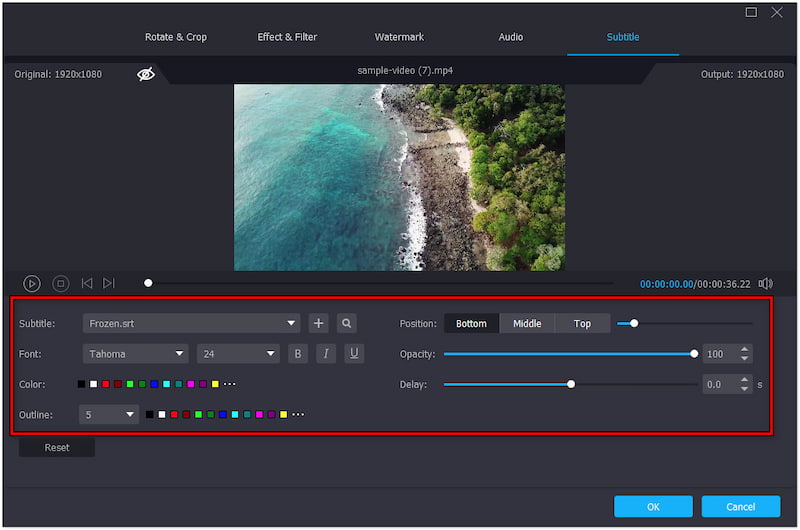Viewport: 800px width, 530px height.
Task: Confirm changes with OK button
Action: pos(653,506)
